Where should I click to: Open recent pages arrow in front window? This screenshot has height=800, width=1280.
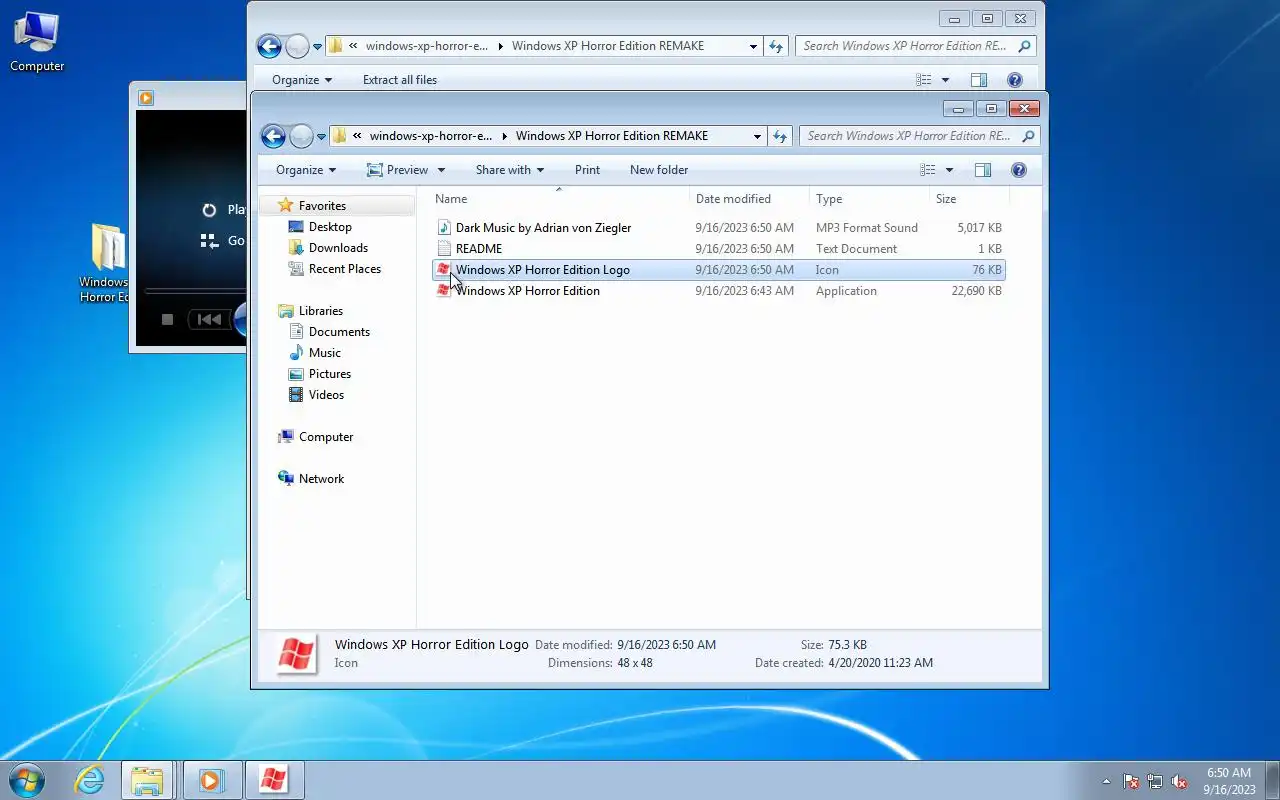321,136
